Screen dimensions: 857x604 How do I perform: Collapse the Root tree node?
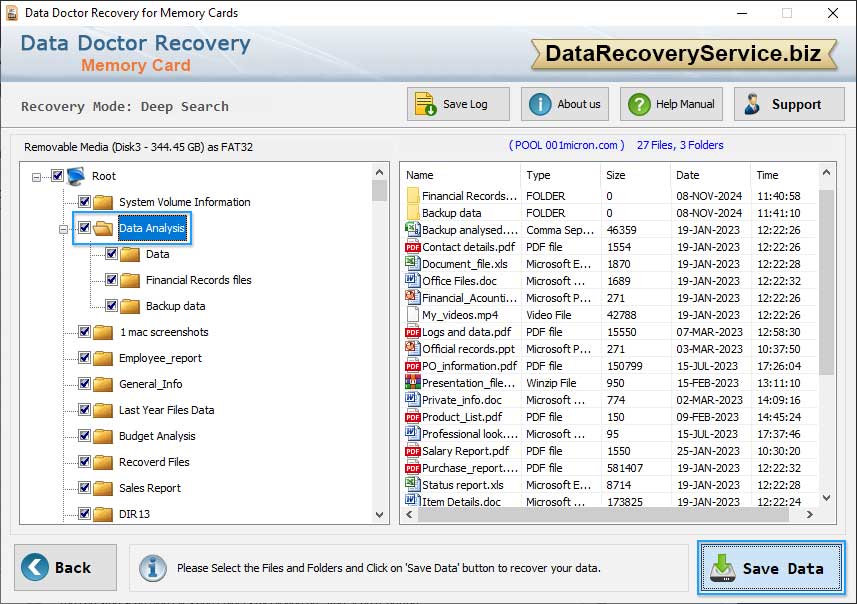(x=36, y=177)
